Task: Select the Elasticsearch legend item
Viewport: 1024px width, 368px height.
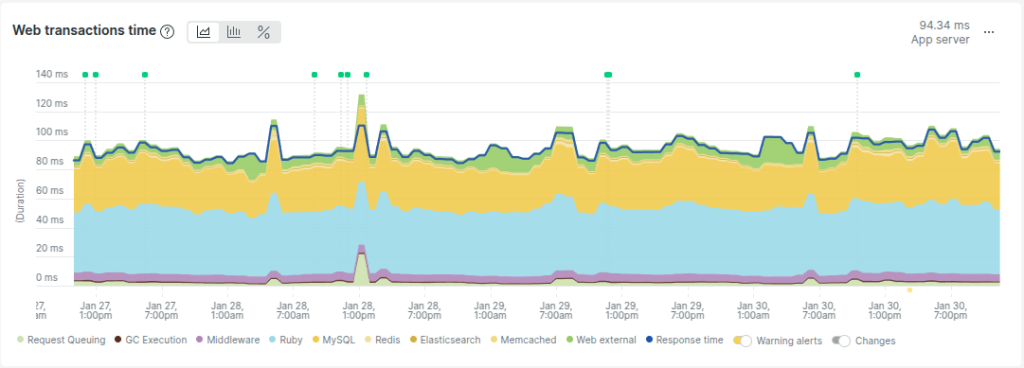Action: 445,340
